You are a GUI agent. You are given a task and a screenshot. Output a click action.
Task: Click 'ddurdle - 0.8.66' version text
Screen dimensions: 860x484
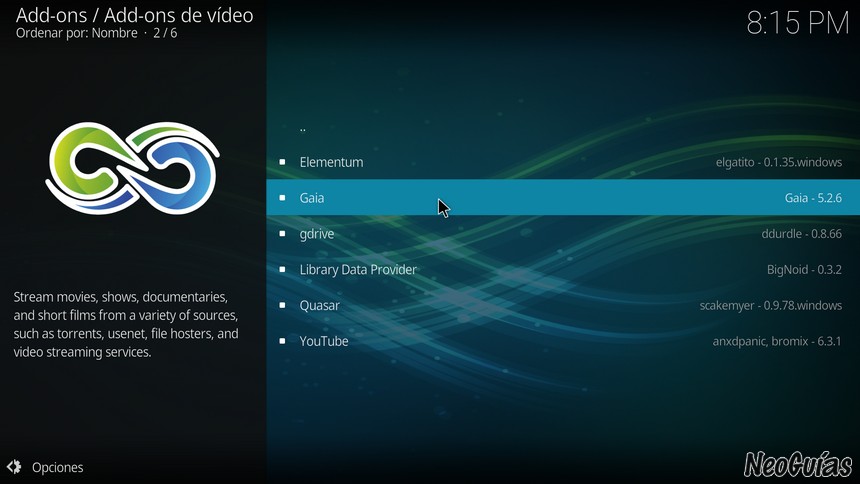pos(801,234)
